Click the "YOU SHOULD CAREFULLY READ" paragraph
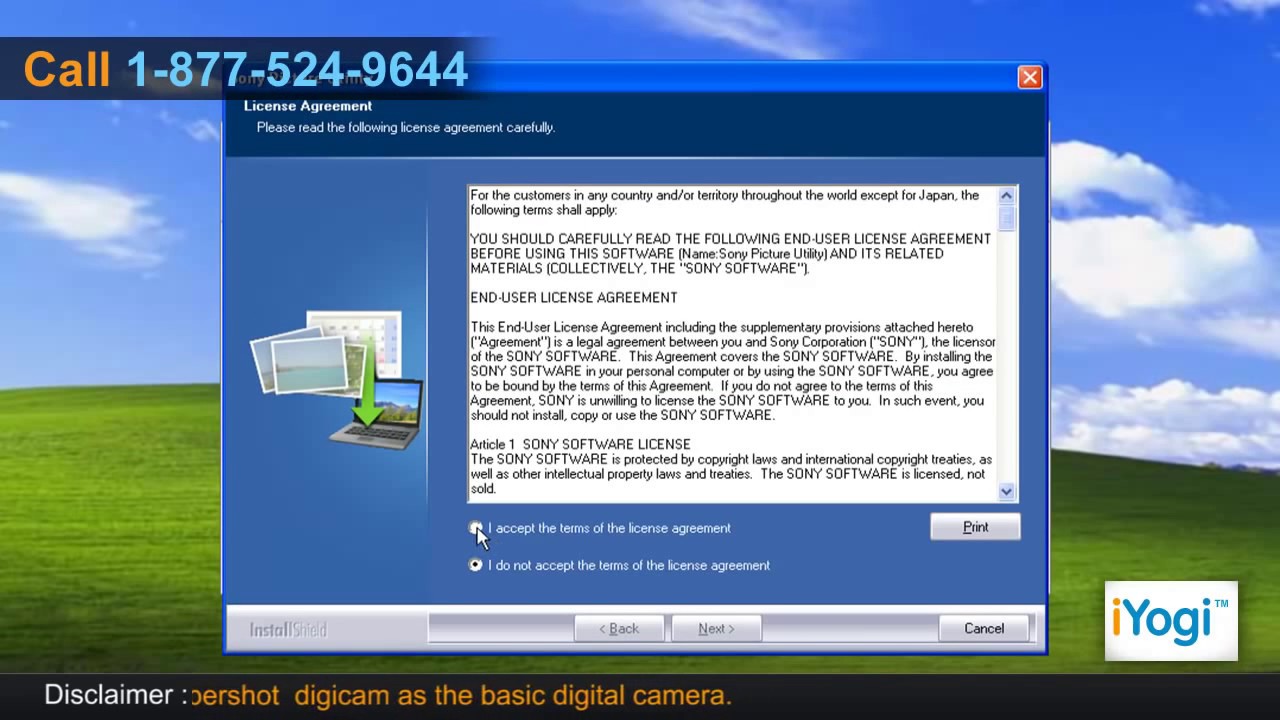Screen dimensions: 1280x720 (x=731, y=254)
